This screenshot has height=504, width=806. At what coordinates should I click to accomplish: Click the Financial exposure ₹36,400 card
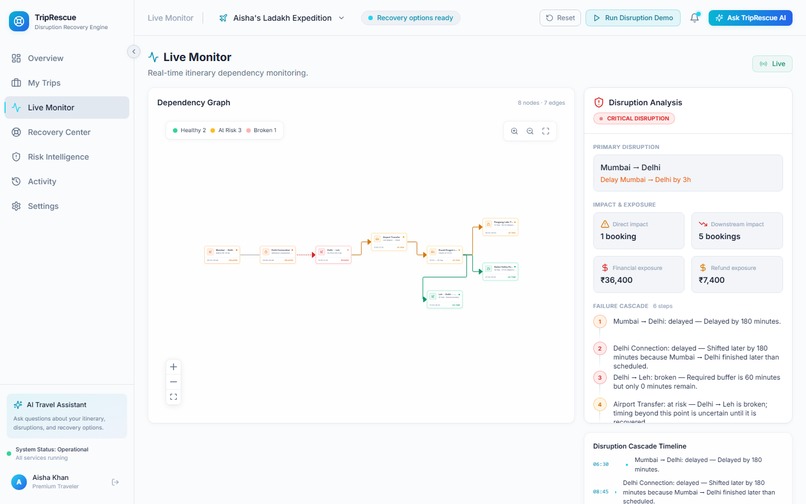638,274
